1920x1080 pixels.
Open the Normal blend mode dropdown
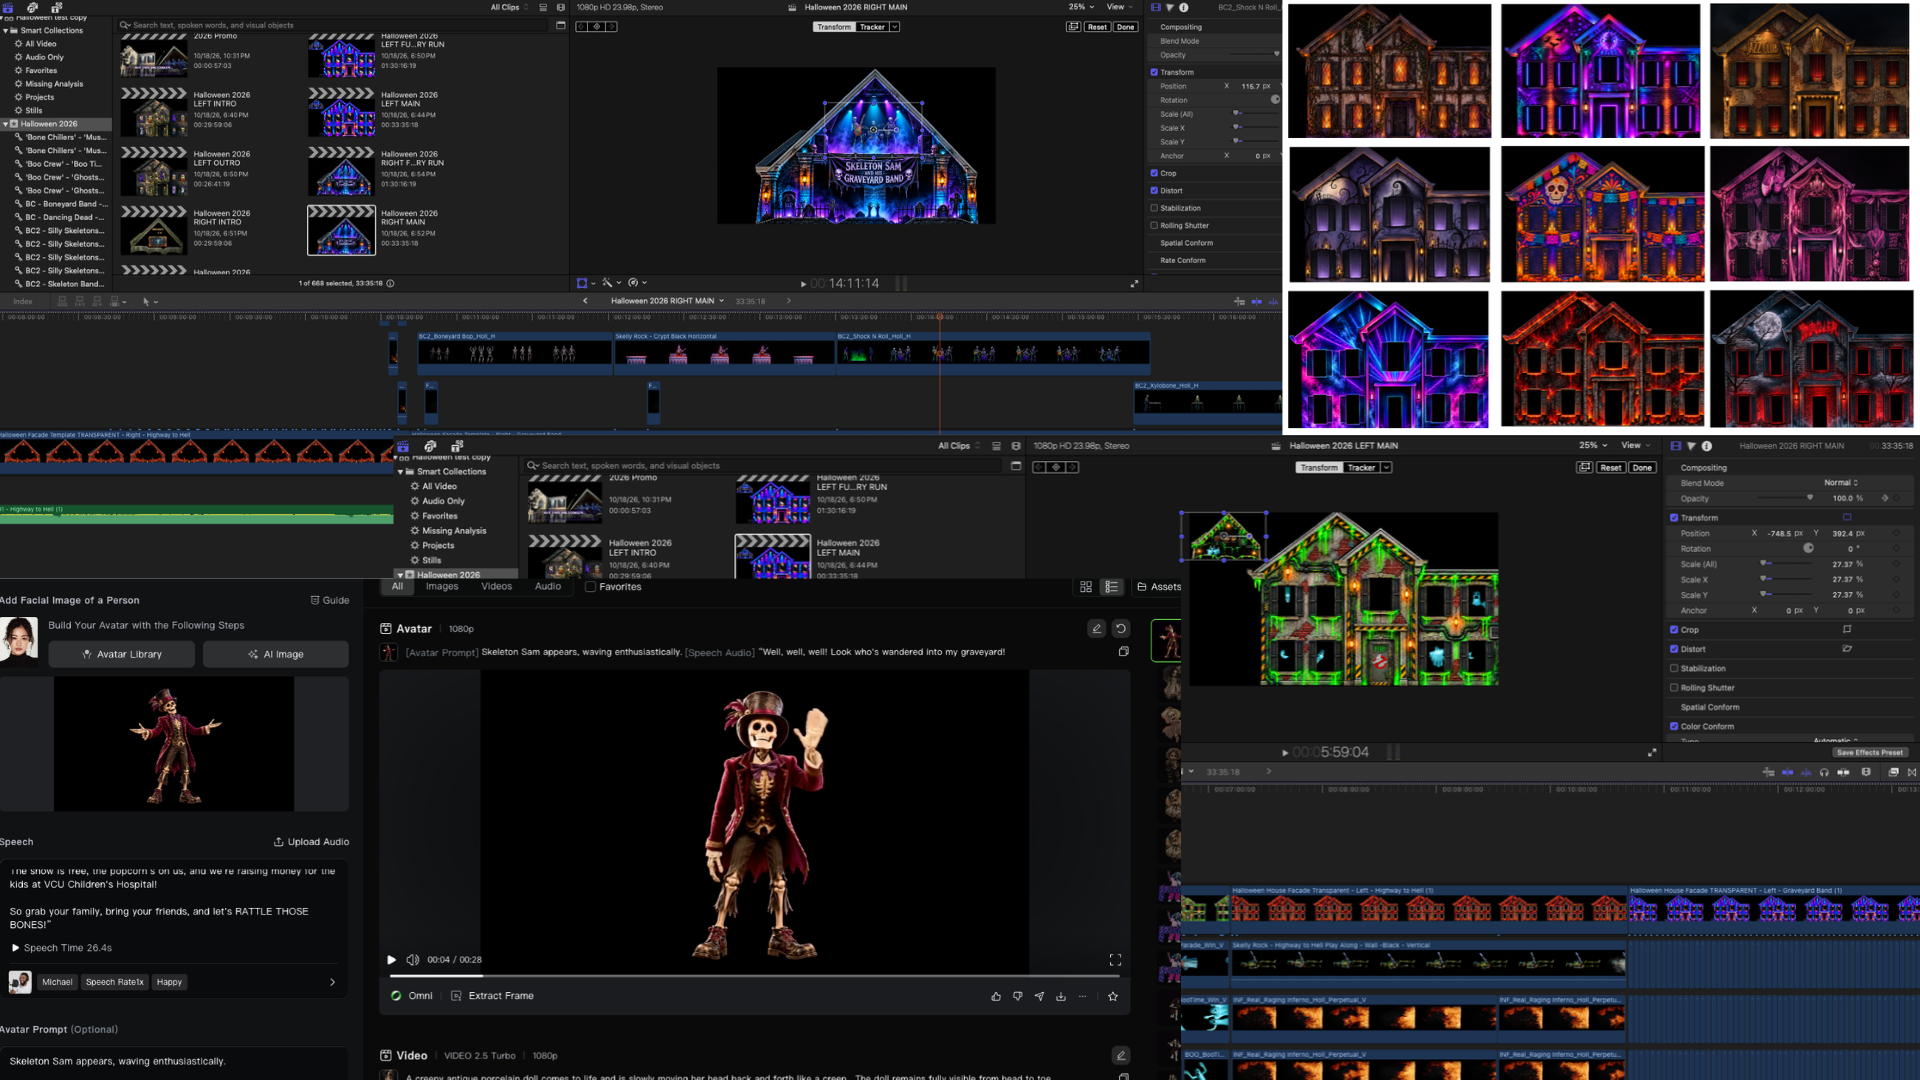click(1841, 483)
